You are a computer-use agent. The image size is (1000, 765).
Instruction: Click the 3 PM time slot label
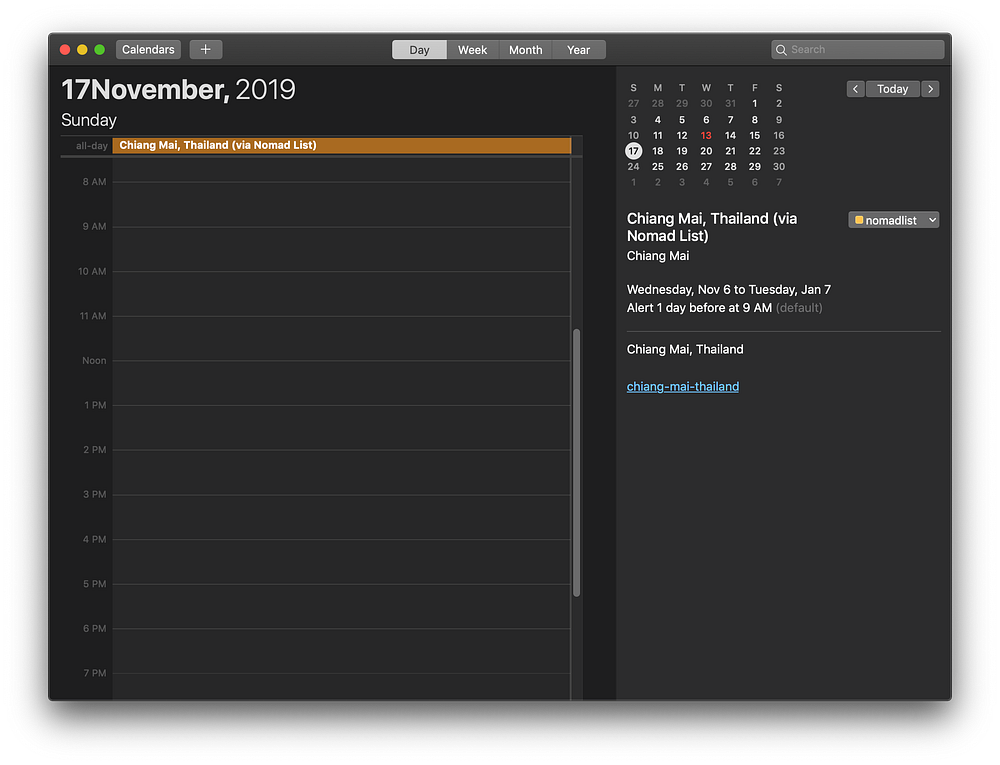[94, 495]
